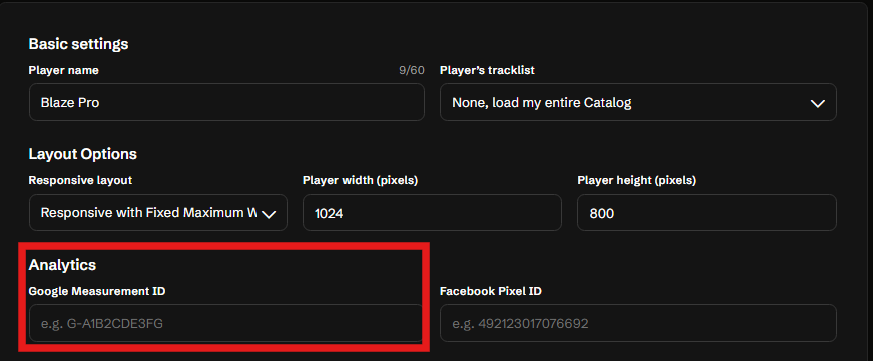This screenshot has height=361, width=873.
Task: Click the "Facebook Pixel ID" label
Action: [491, 291]
